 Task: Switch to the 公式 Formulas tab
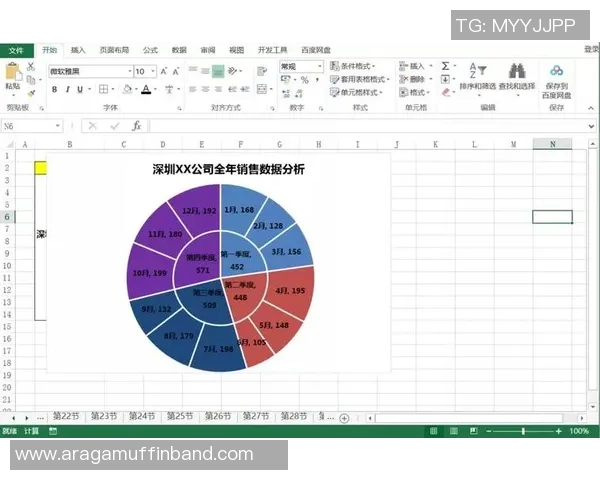point(150,50)
